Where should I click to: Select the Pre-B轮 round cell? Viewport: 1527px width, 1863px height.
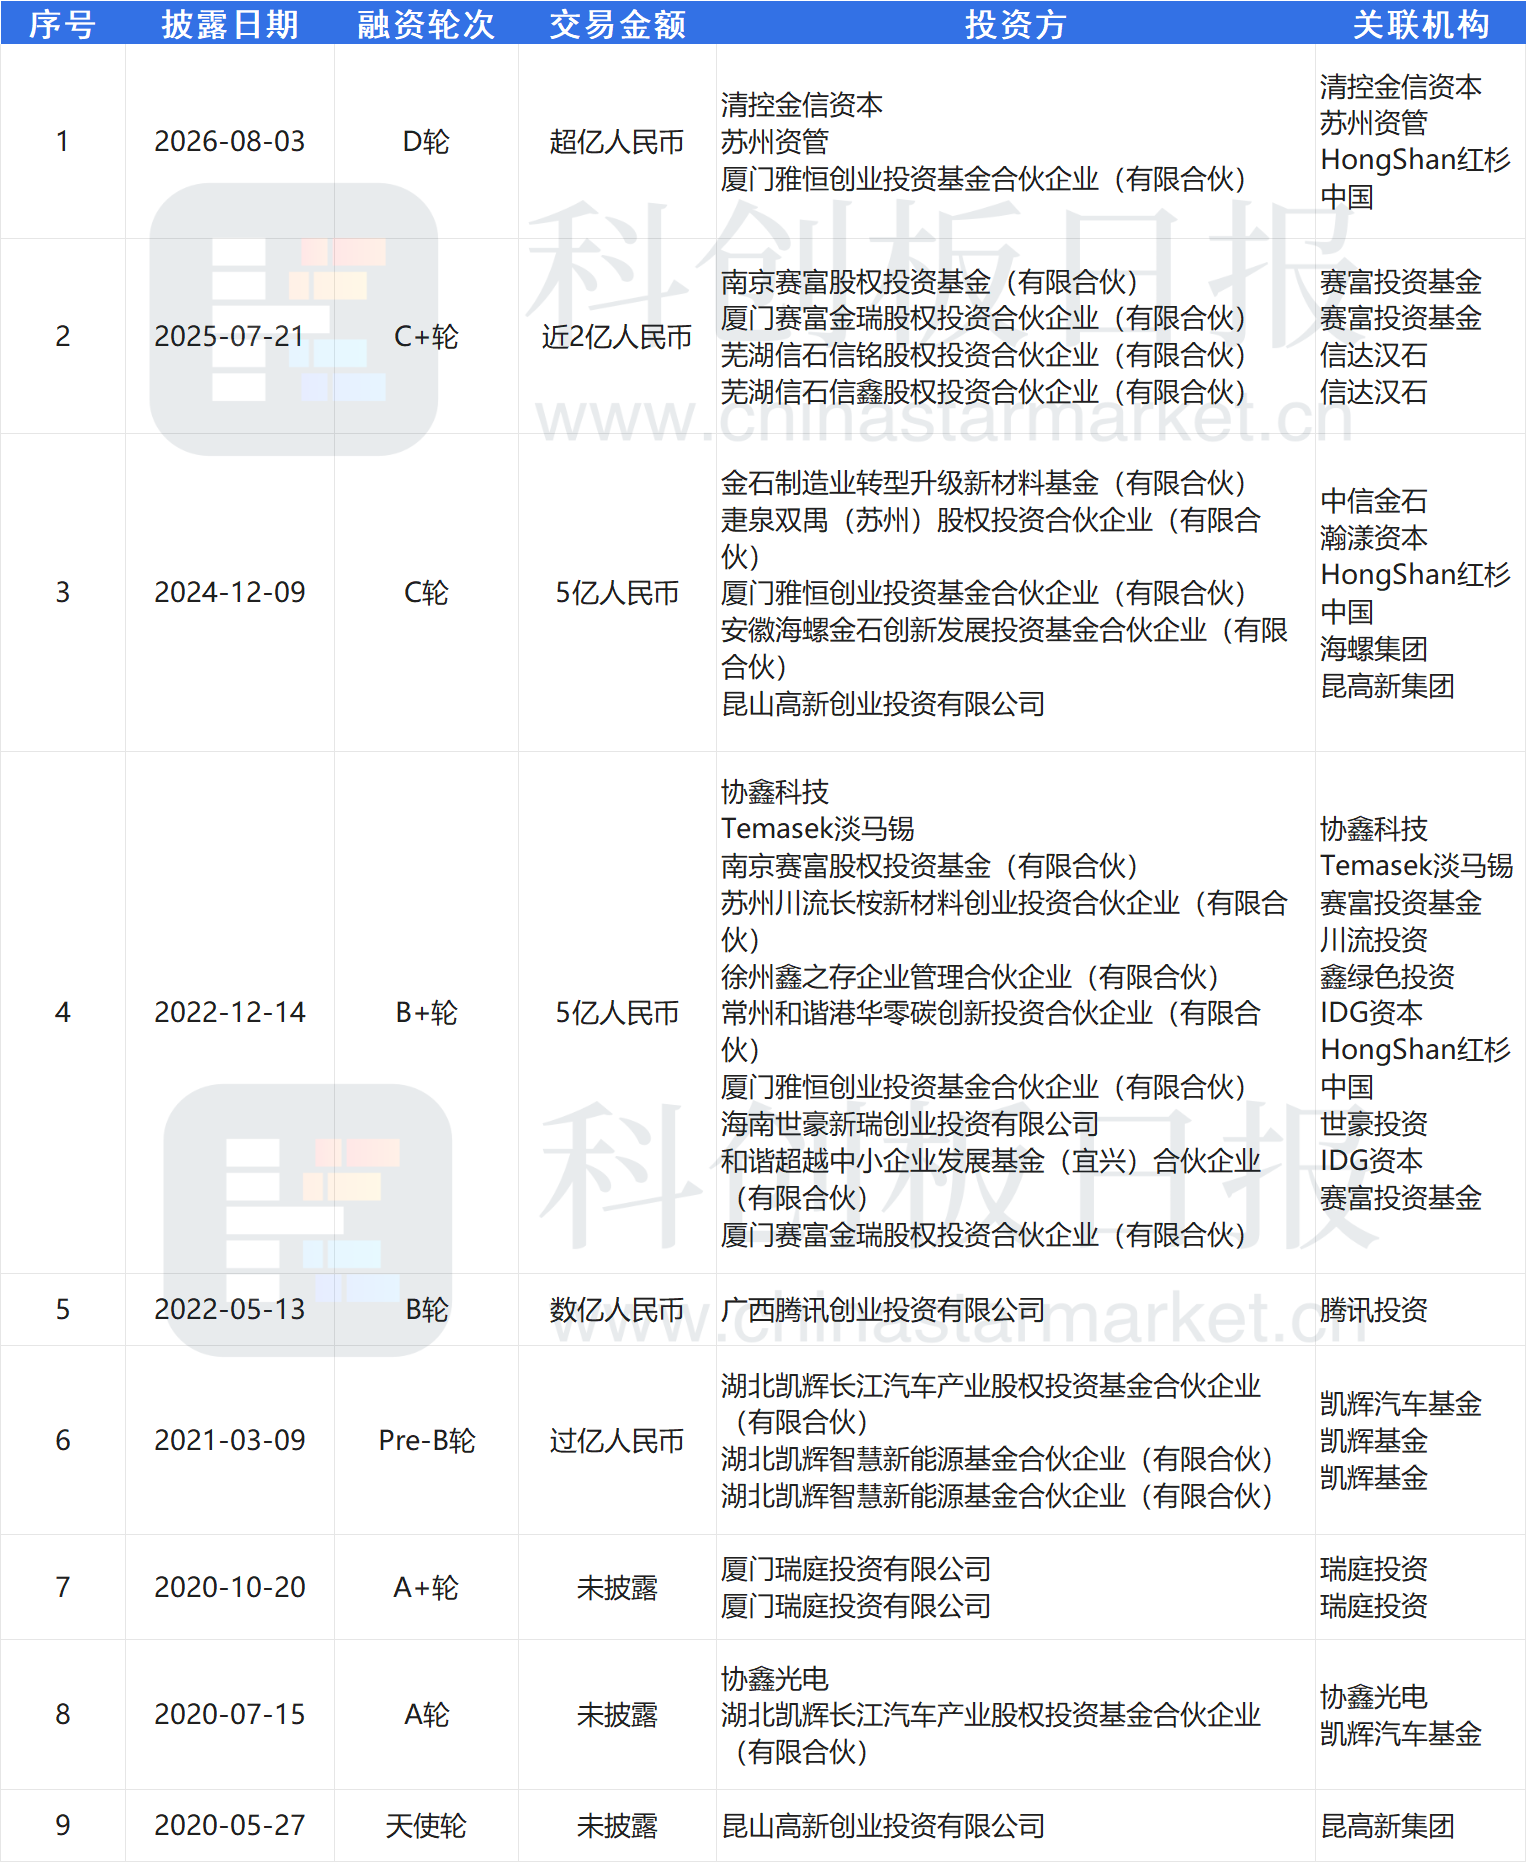426,1440
